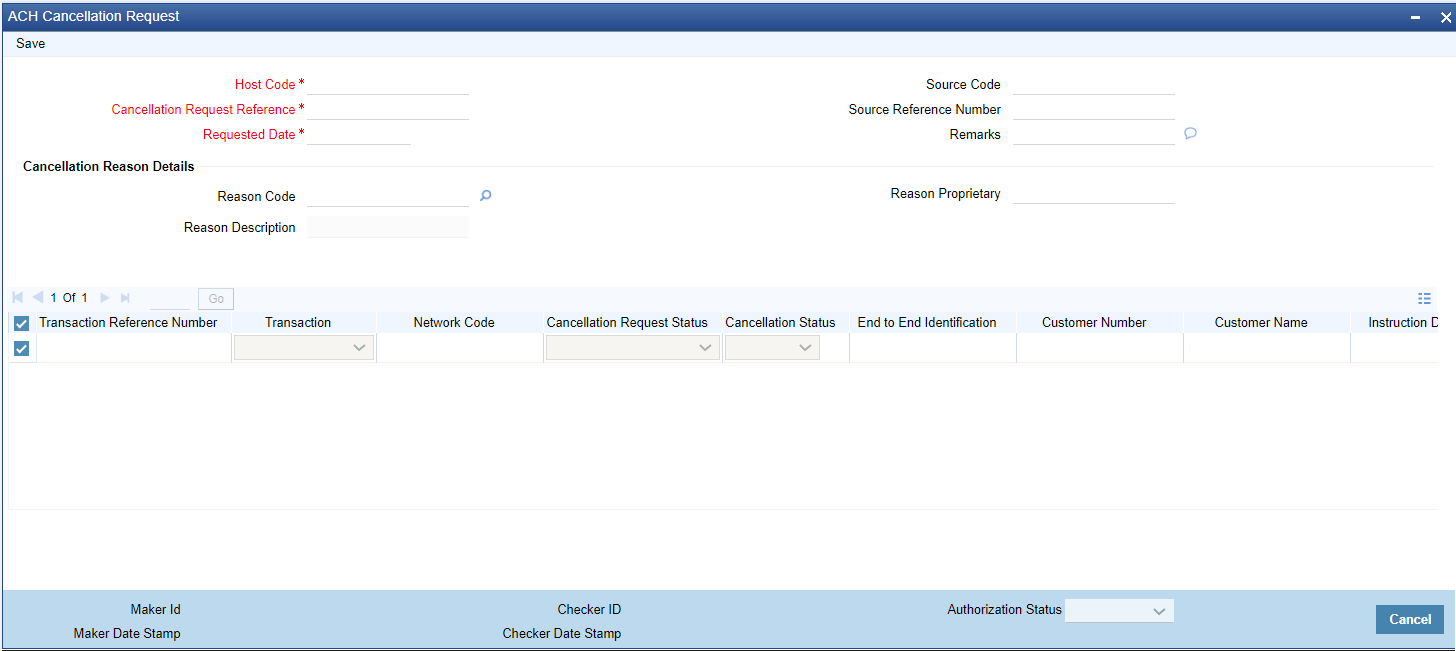
Task: Click the Cancel button
Action: tap(1410, 619)
